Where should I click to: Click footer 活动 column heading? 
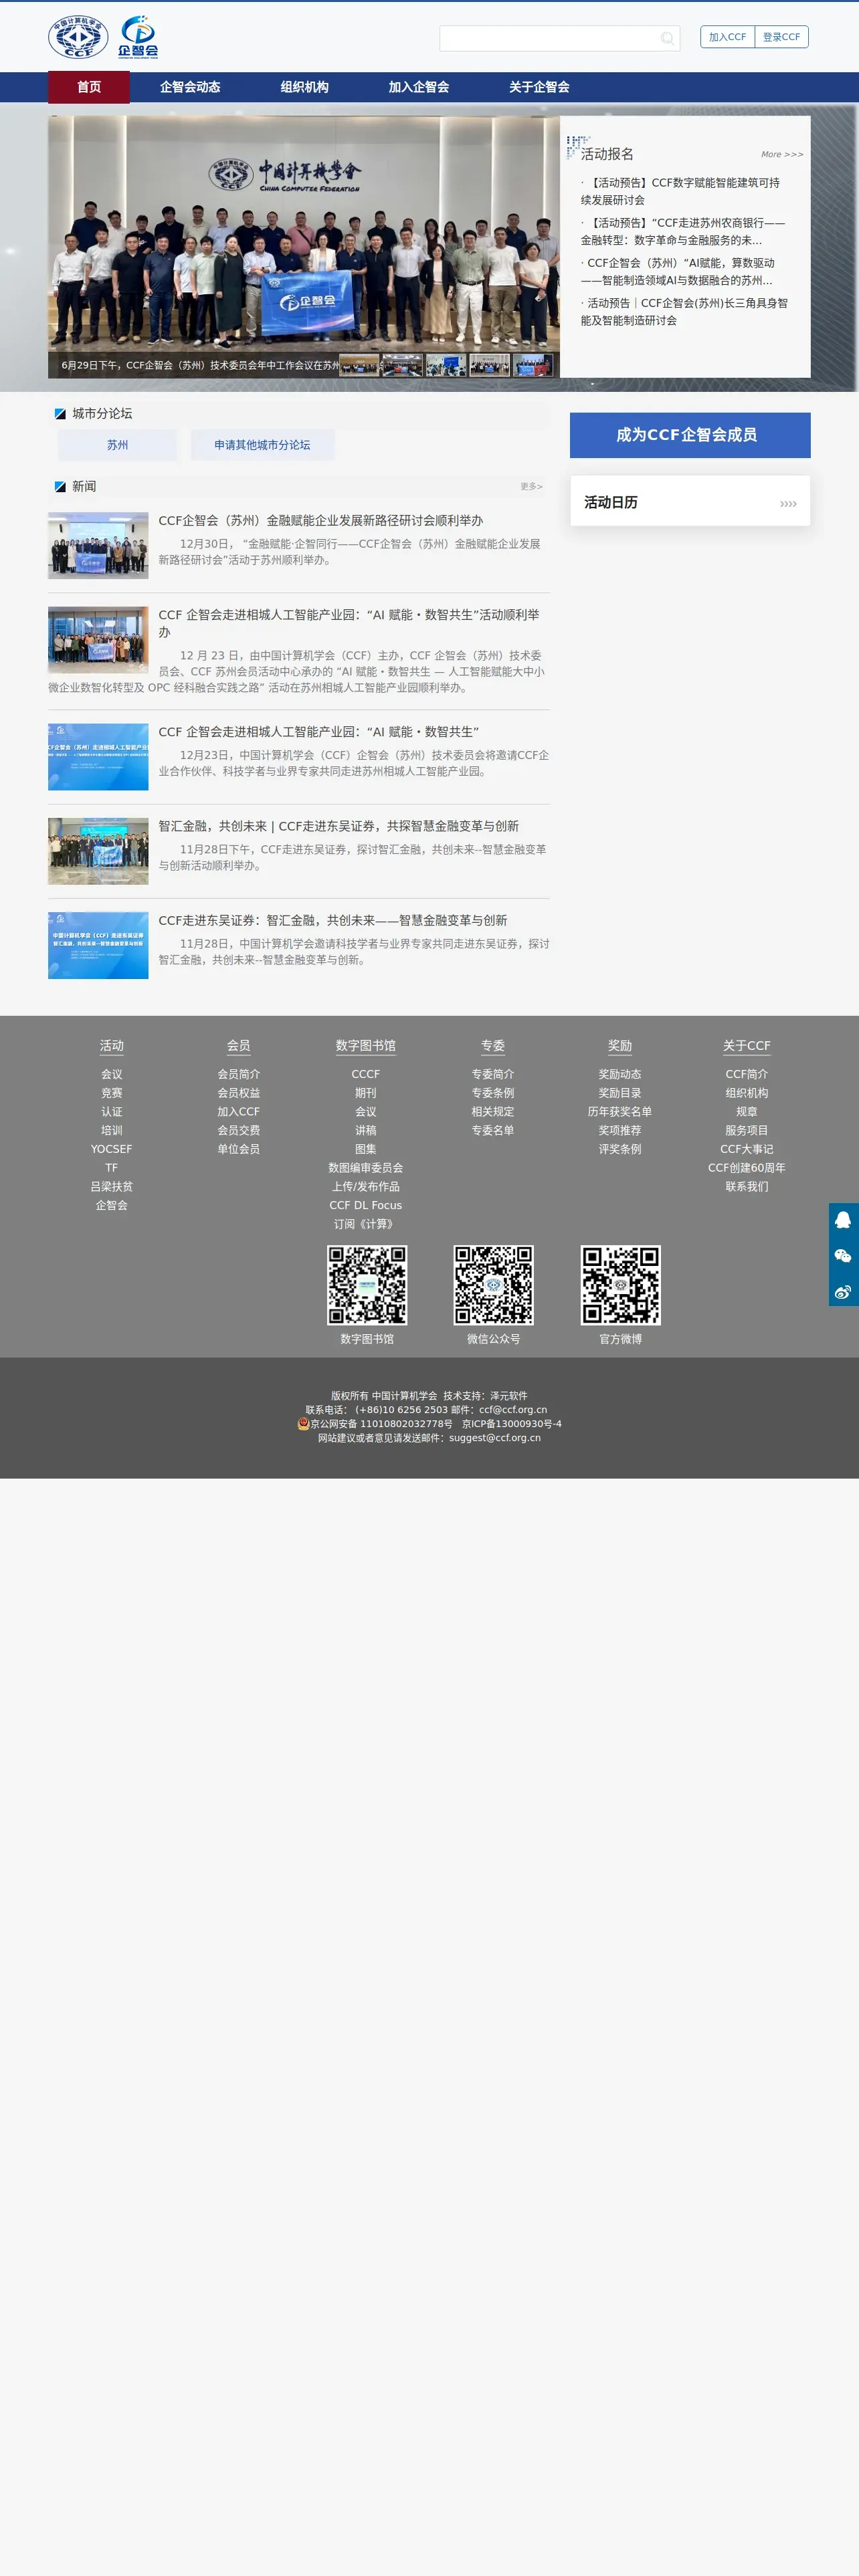click(x=112, y=1046)
